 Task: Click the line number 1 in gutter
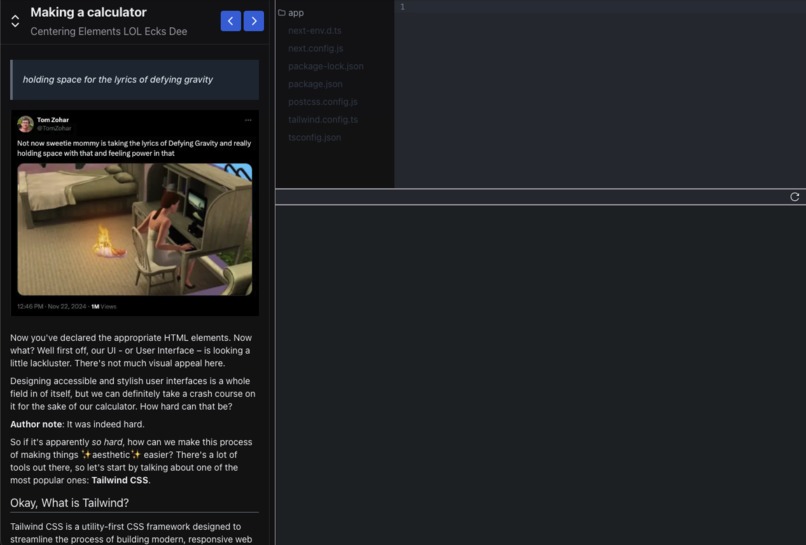pos(402,7)
